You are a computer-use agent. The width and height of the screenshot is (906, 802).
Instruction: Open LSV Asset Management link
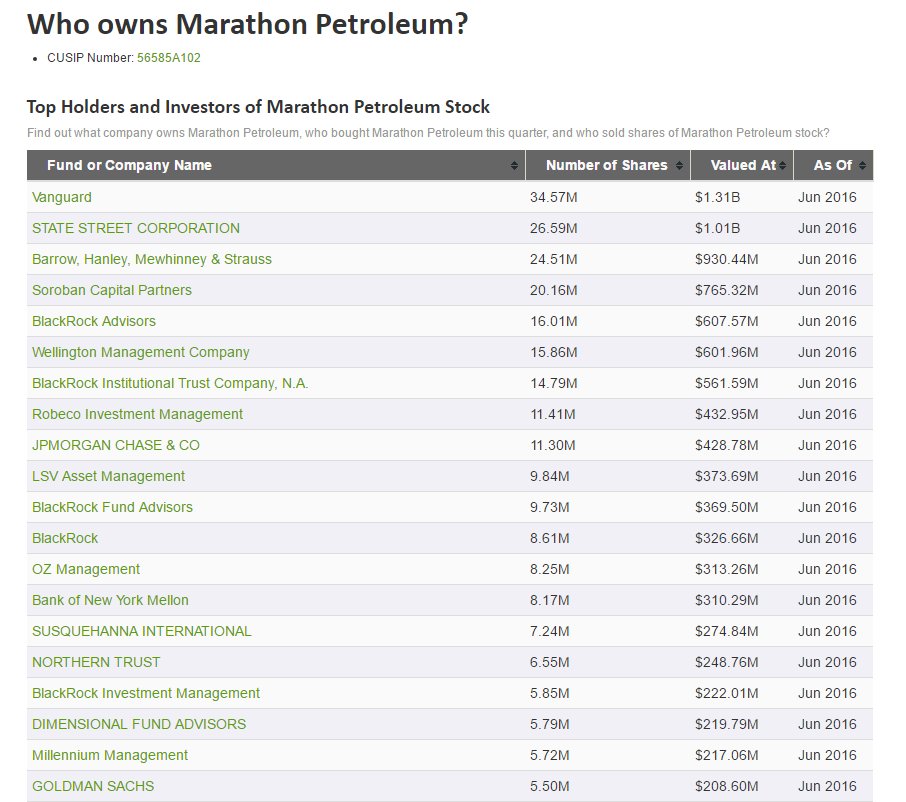(x=108, y=476)
